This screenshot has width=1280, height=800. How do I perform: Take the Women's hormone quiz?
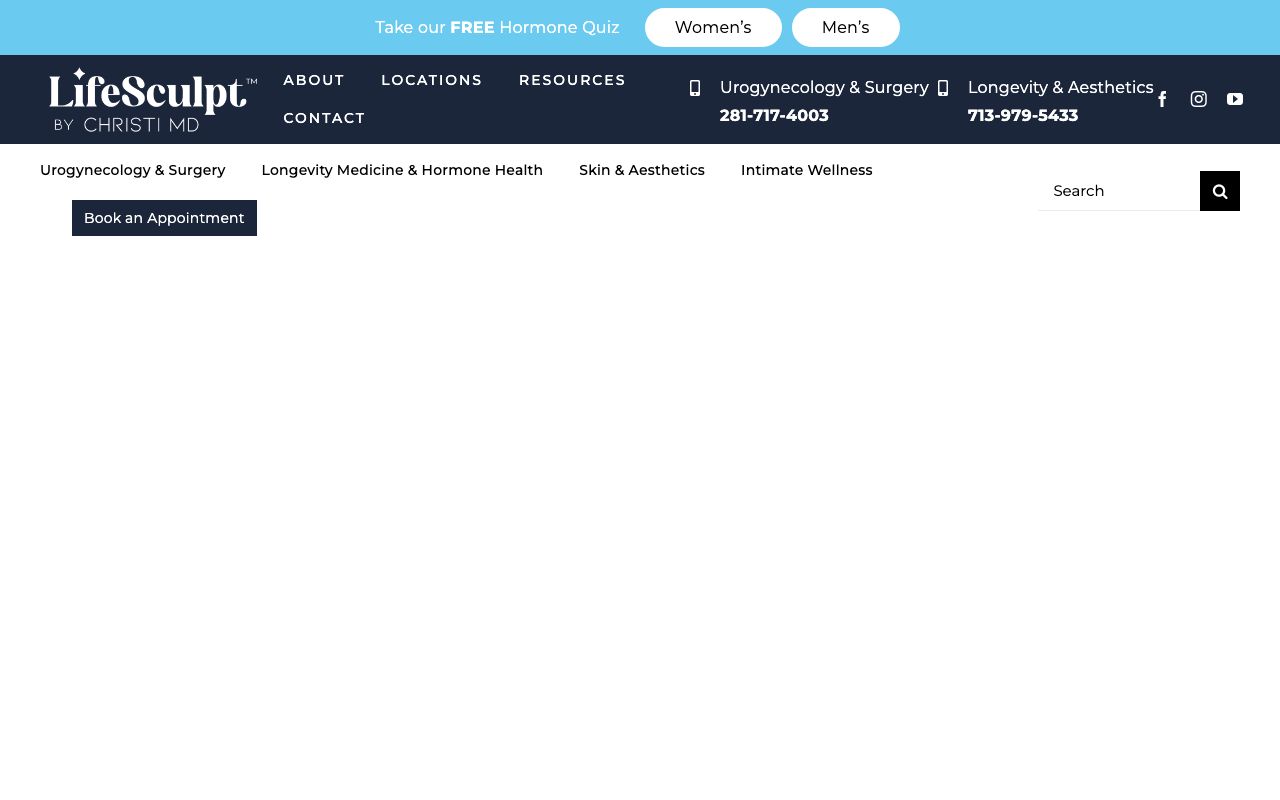[713, 28]
